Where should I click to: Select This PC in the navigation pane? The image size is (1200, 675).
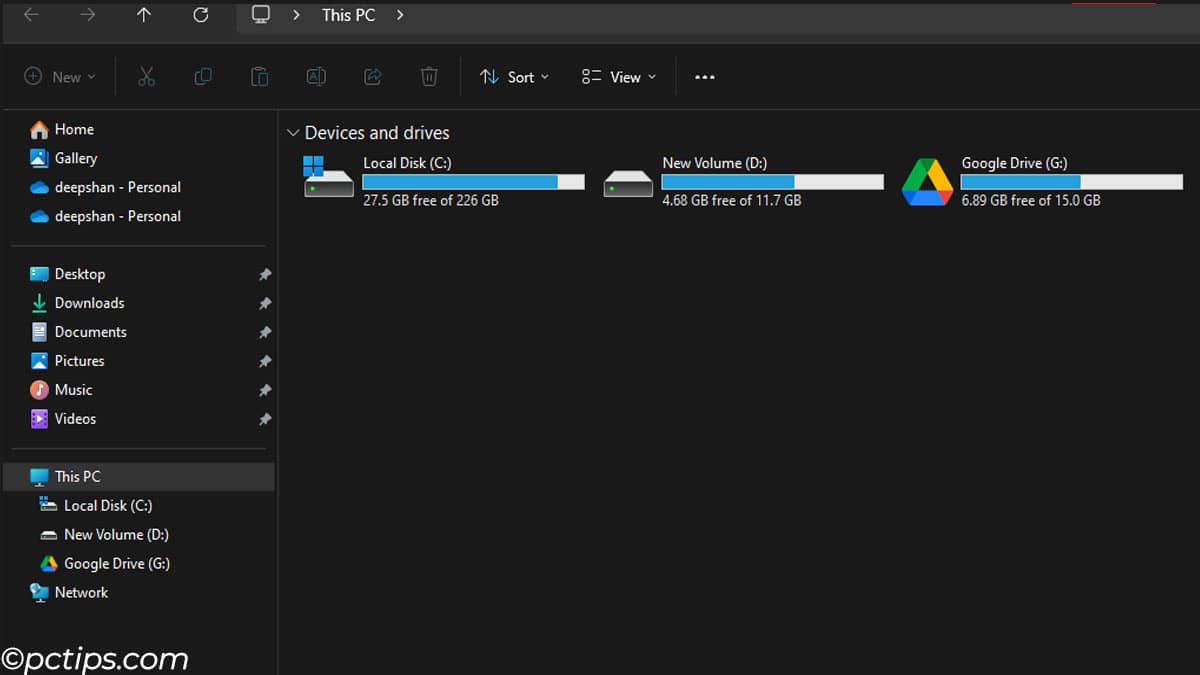click(139, 477)
